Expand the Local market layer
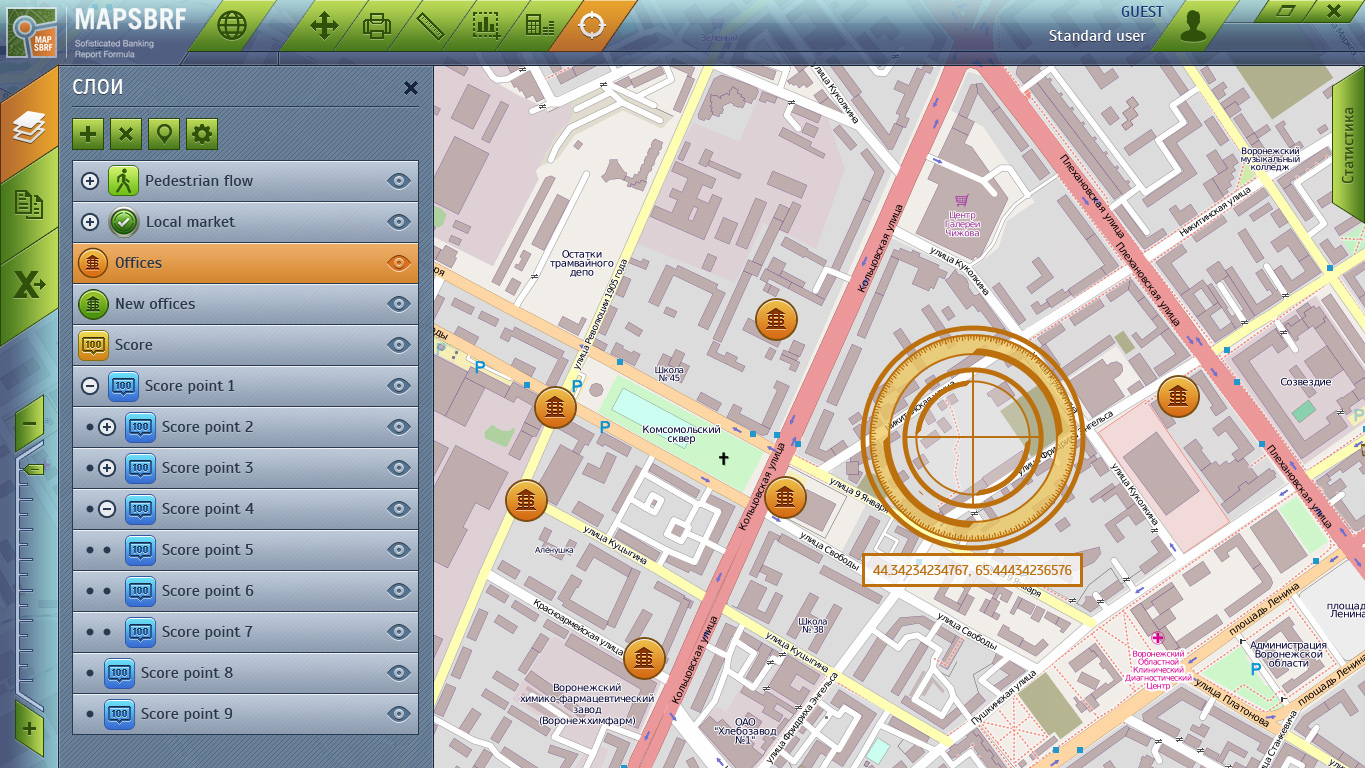 pos(90,222)
